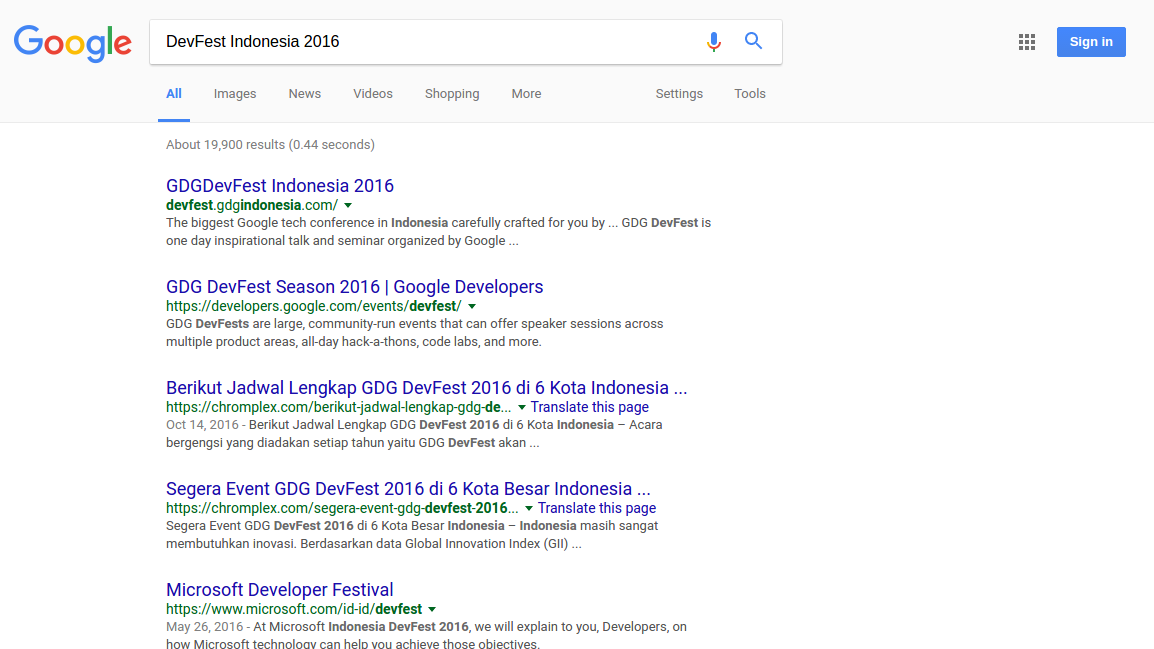The image size is (1154, 649).
Task: Click the magnifying glass search button
Action: click(753, 41)
